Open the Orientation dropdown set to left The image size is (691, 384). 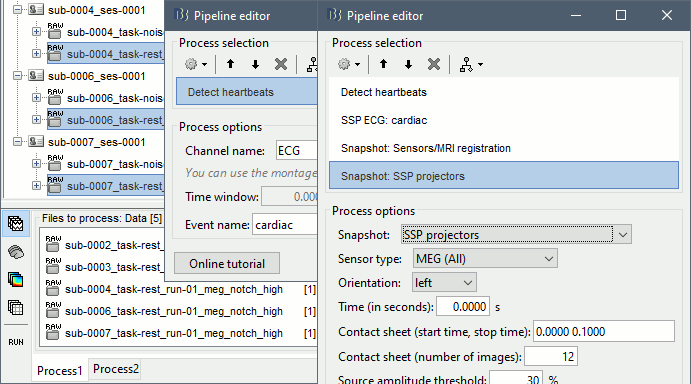[x=444, y=283]
